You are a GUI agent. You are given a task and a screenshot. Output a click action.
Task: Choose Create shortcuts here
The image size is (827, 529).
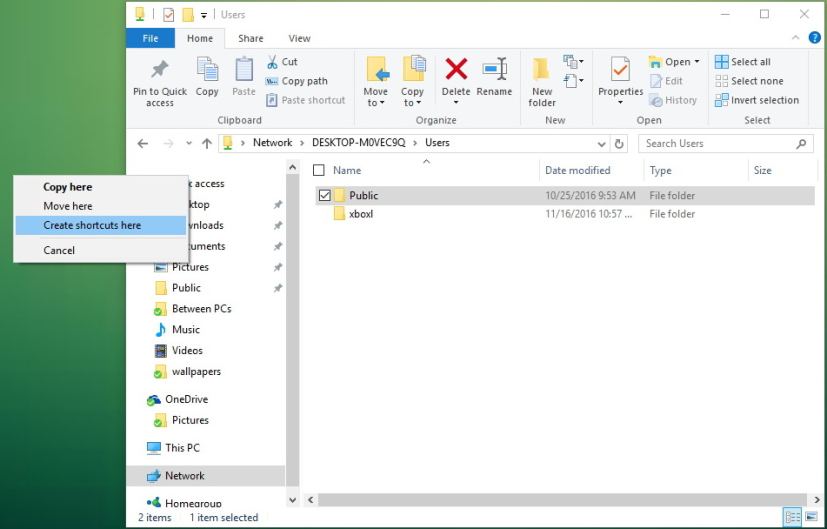coord(100,225)
